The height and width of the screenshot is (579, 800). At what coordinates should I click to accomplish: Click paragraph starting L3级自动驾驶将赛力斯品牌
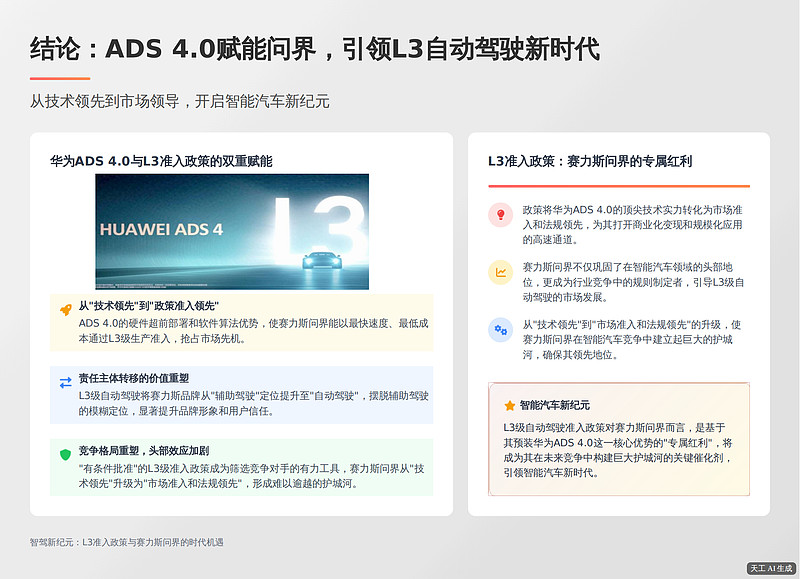click(254, 403)
